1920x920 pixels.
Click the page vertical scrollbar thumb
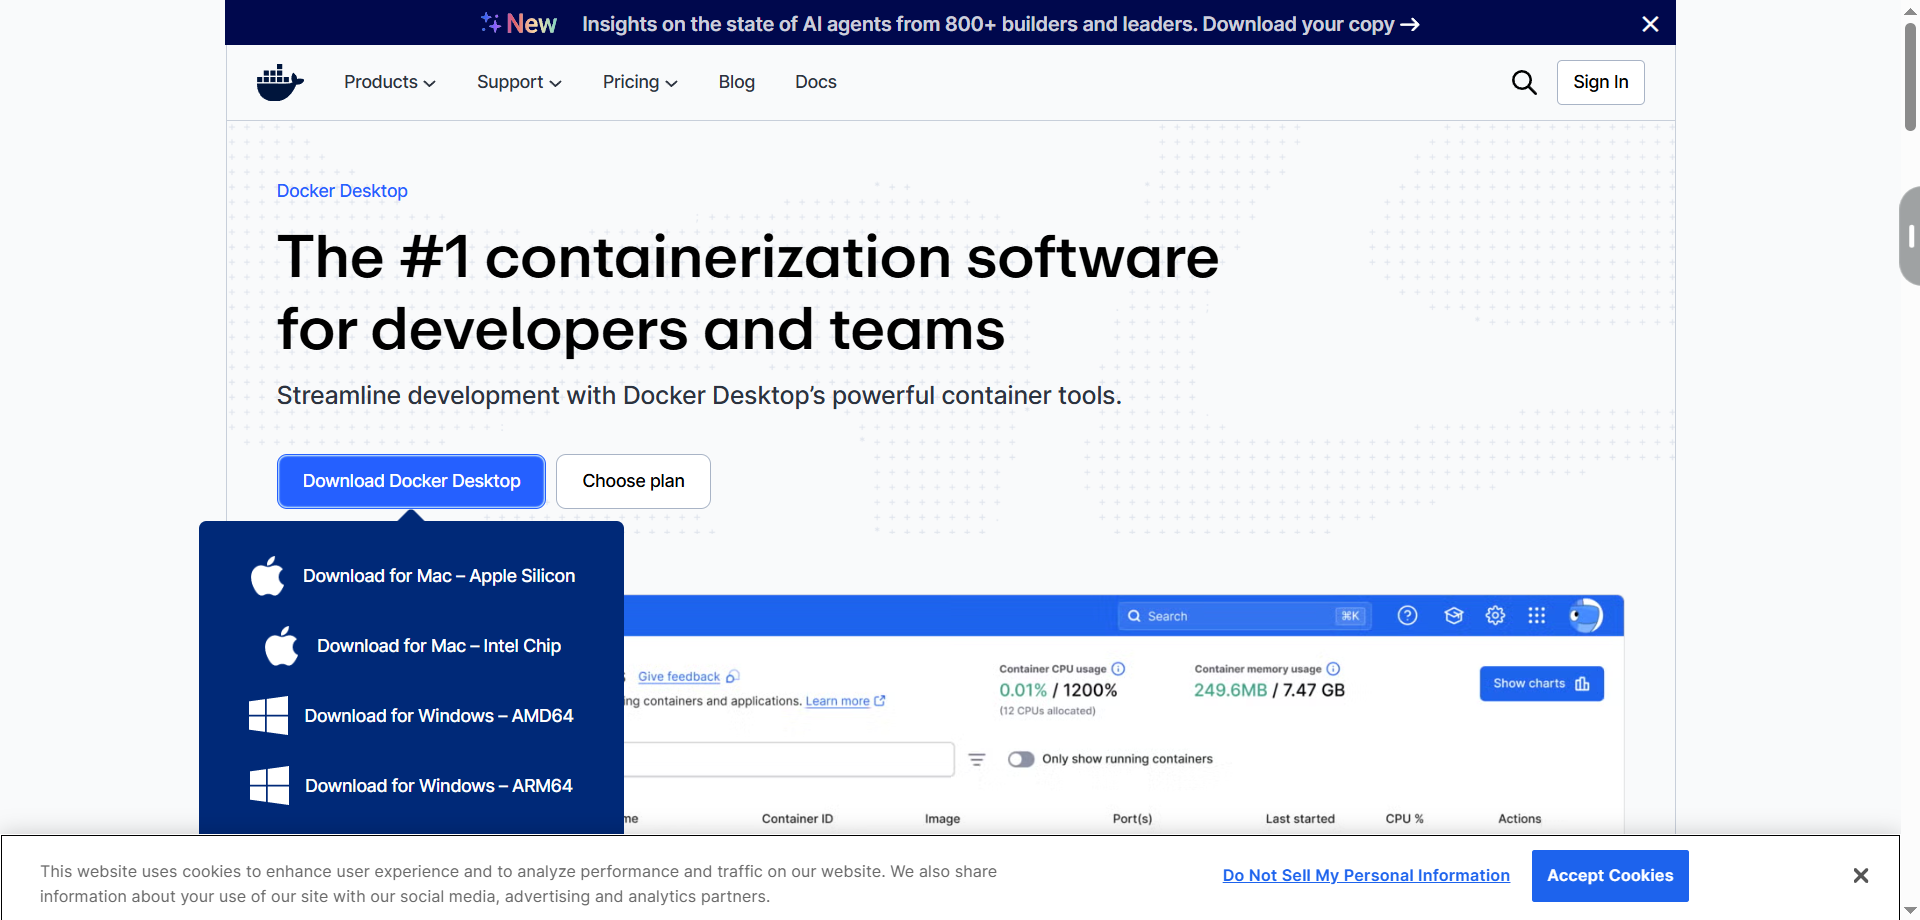[1910, 75]
